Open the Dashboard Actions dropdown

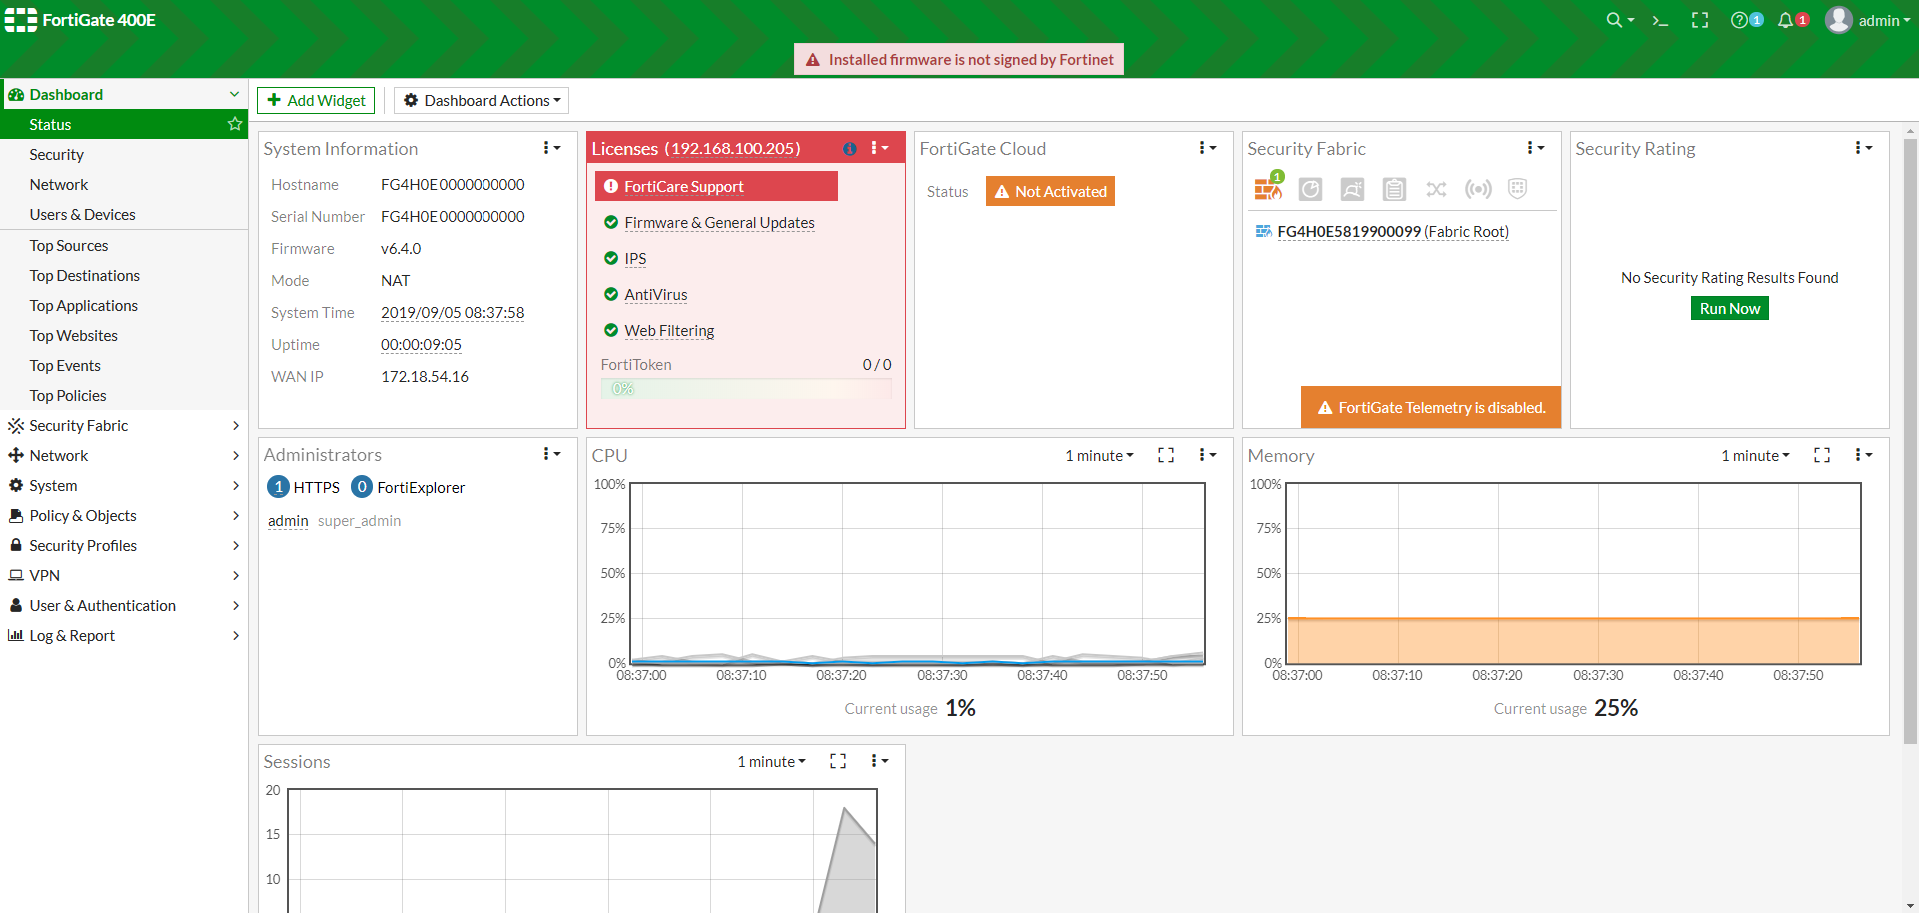pyautogui.click(x=481, y=100)
